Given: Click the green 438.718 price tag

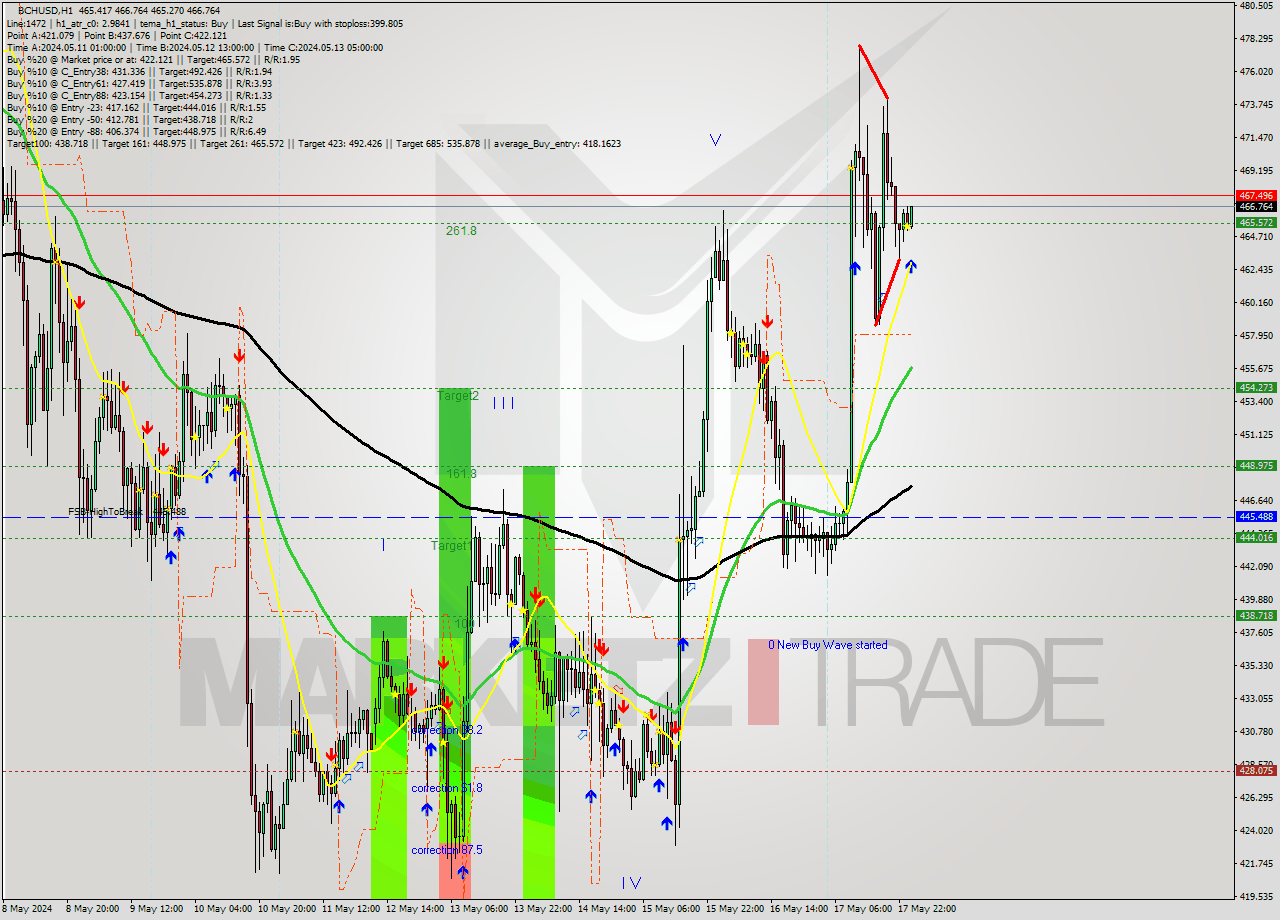Looking at the screenshot, I should (x=1256, y=616).
